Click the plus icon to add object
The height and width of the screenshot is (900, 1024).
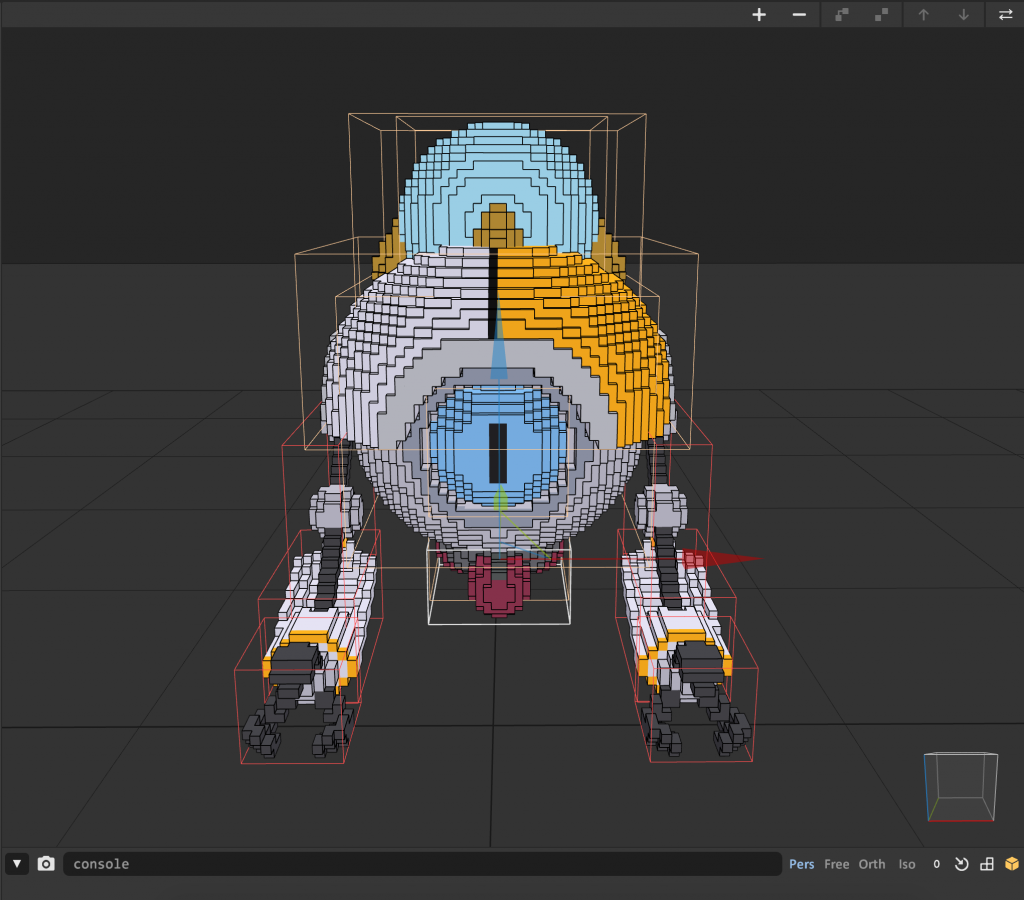[x=759, y=15]
